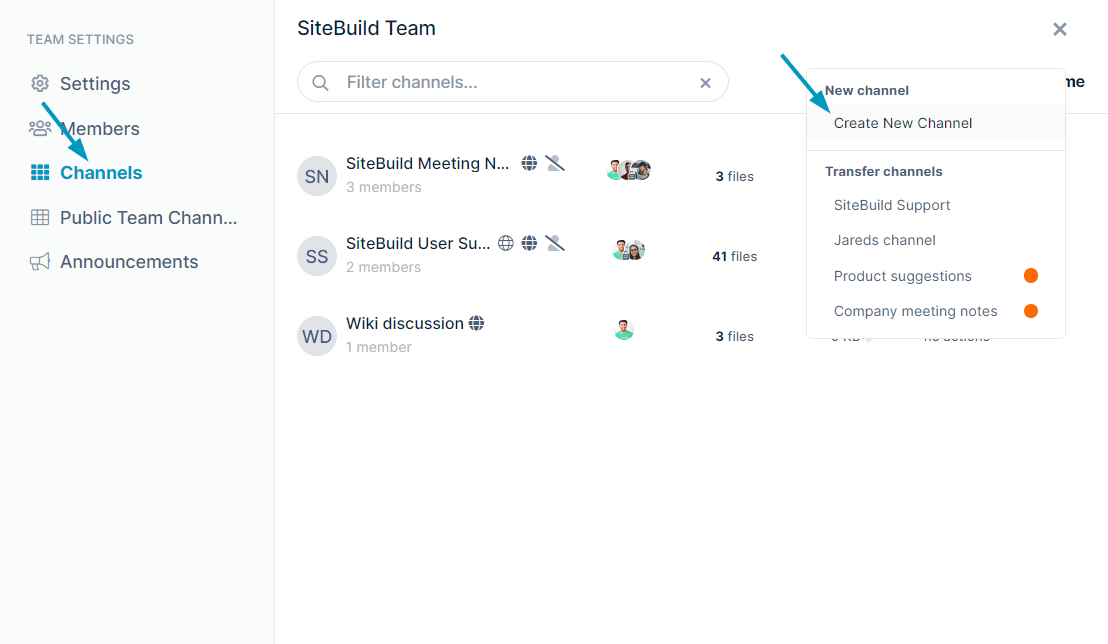Image resolution: width=1108 pixels, height=644 pixels.
Task: Open SiteBuild User Support 41 files link
Action: tap(734, 257)
